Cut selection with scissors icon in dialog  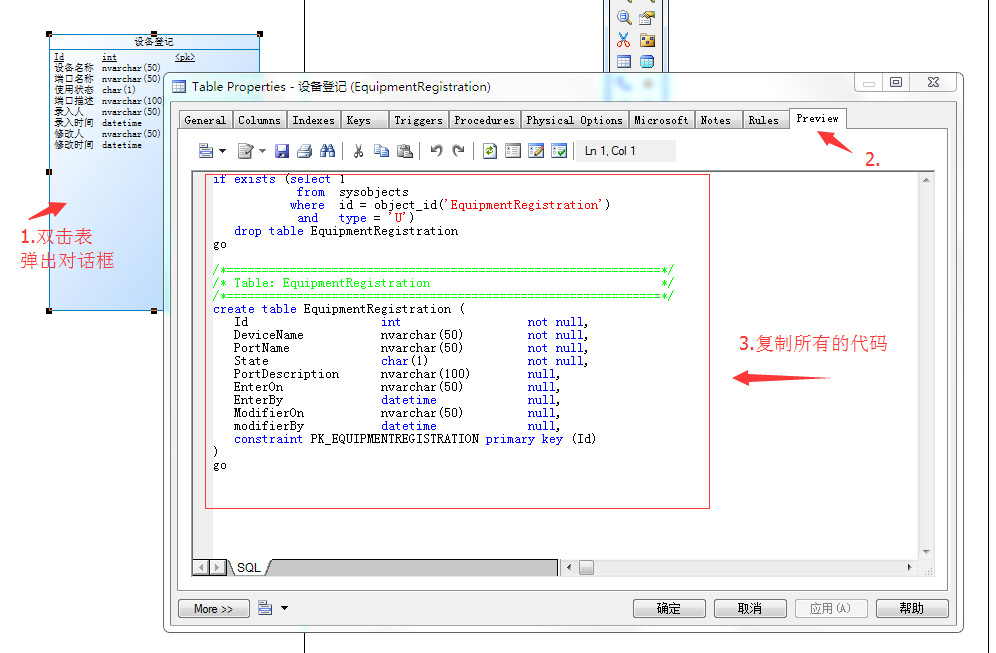358,151
